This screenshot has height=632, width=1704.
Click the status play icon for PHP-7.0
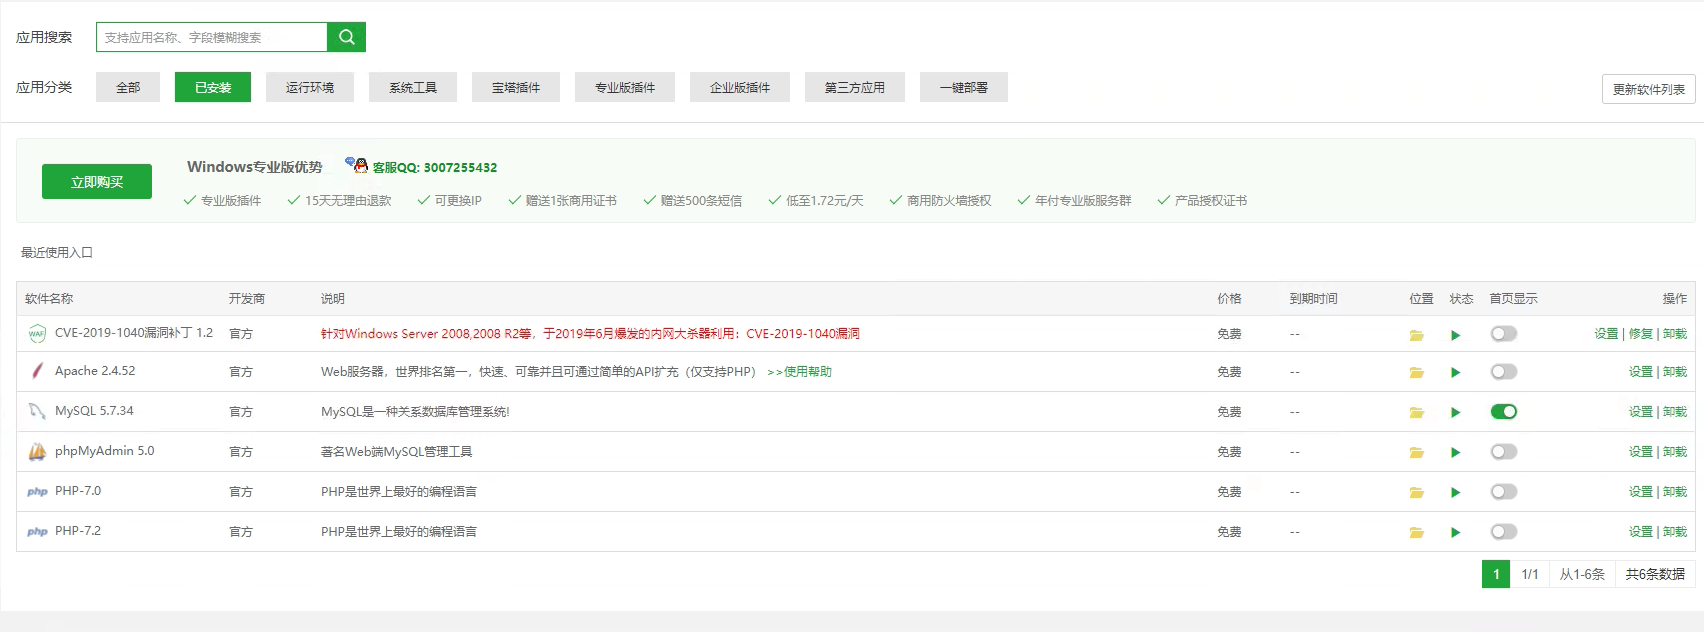pyautogui.click(x=1456, y=492)
